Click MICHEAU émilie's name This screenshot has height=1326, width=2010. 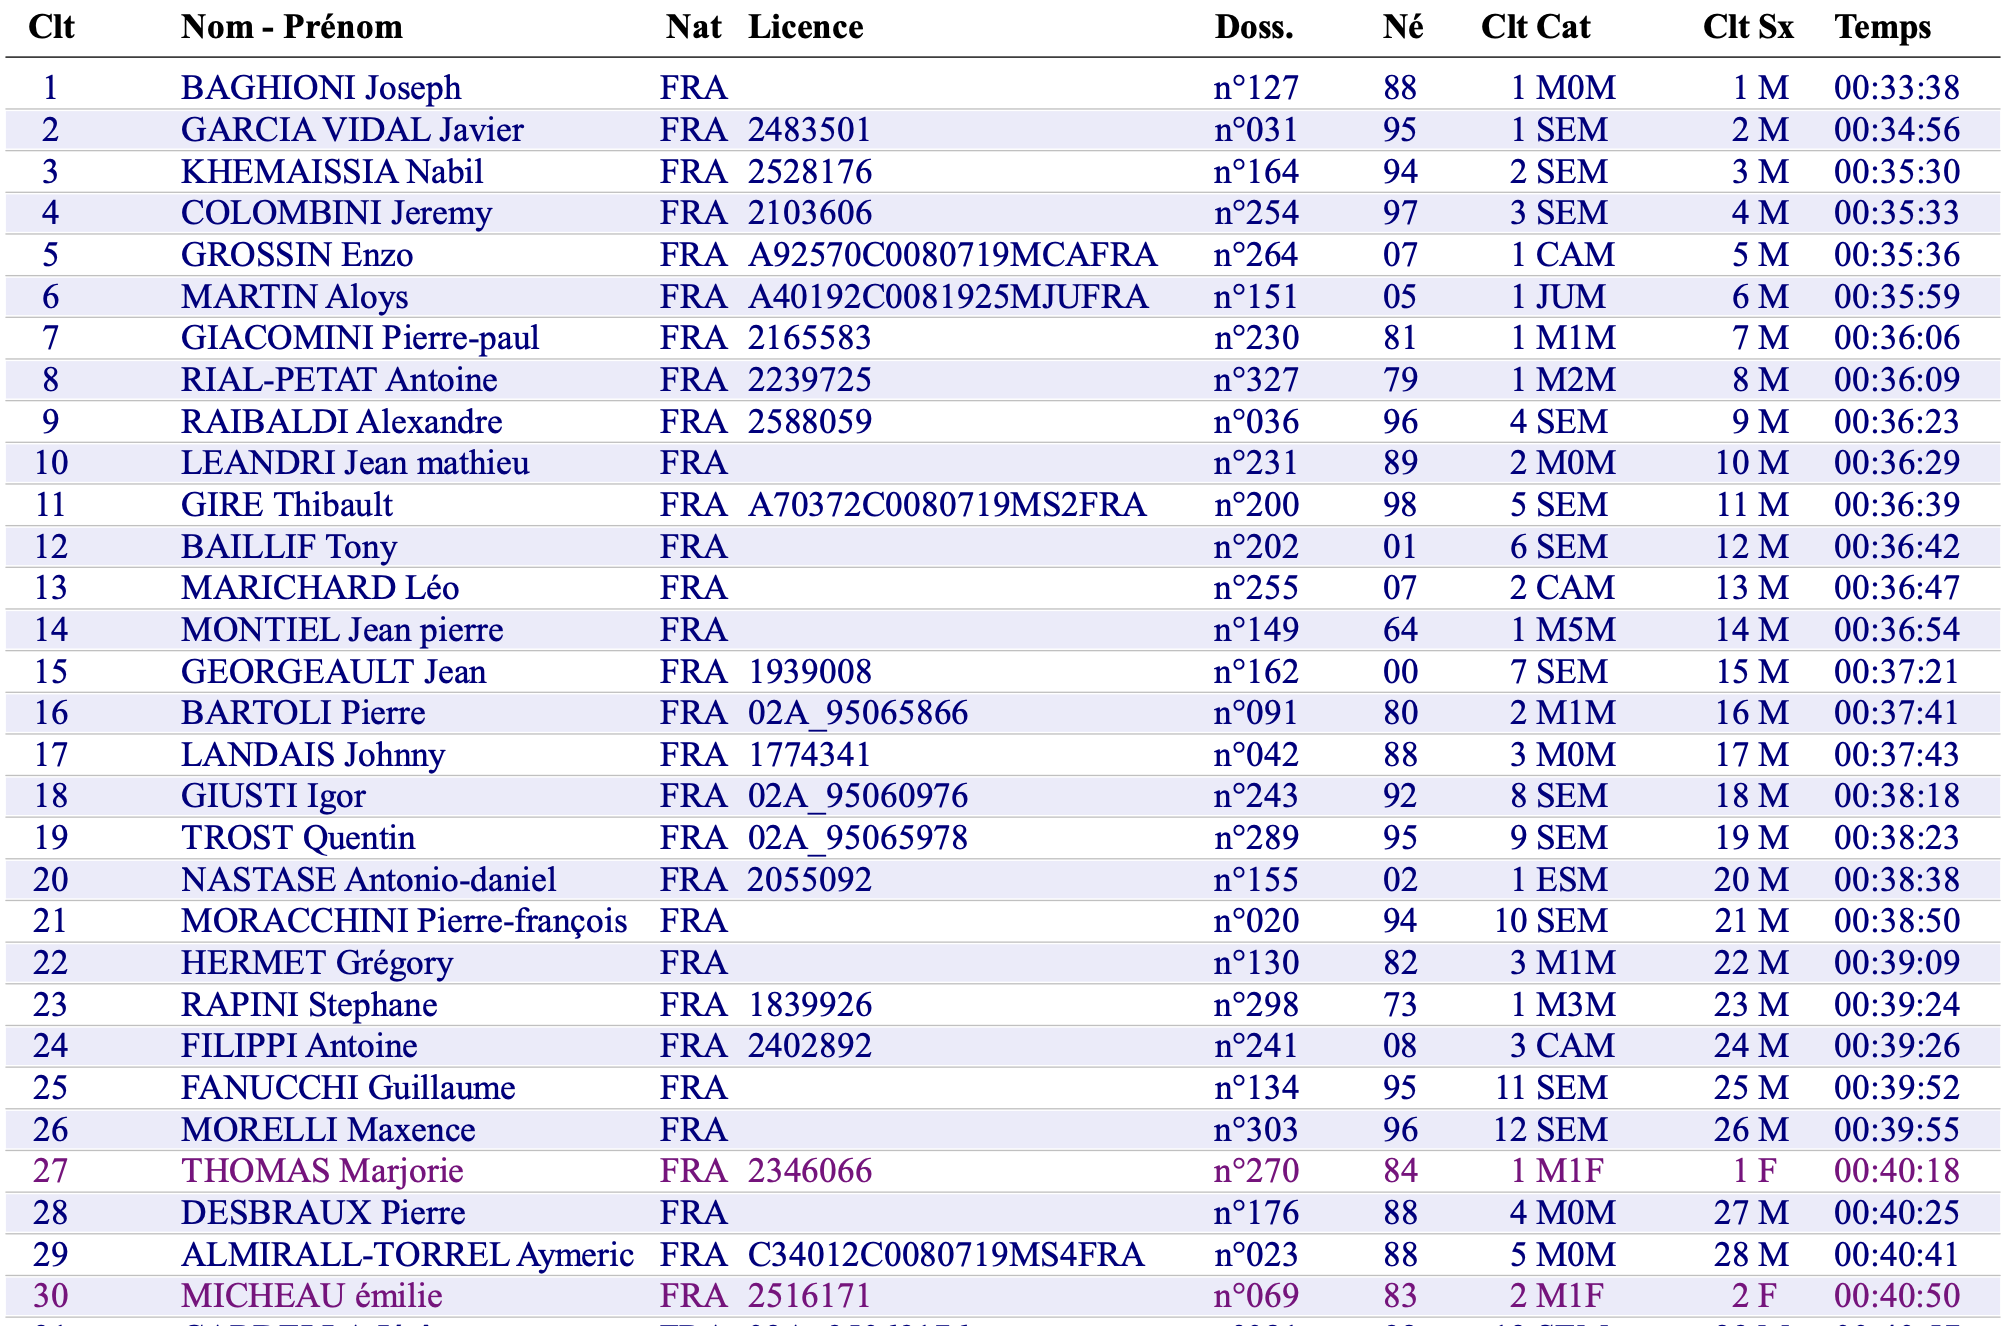click(311, 1296)
